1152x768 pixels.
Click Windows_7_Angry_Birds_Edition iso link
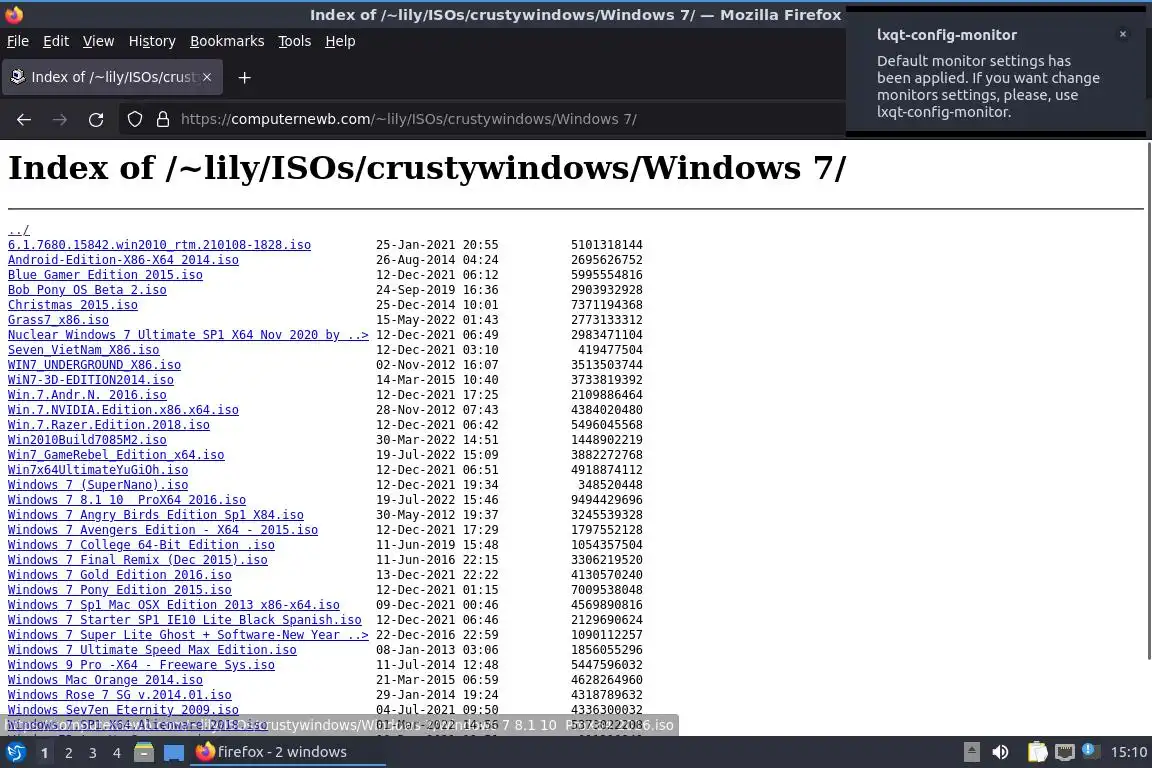coord(156,514)
